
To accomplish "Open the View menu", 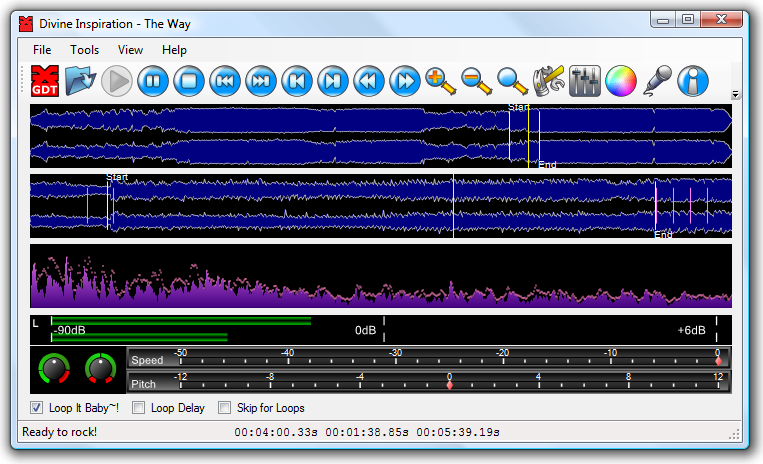I will [x=130, y=50].
